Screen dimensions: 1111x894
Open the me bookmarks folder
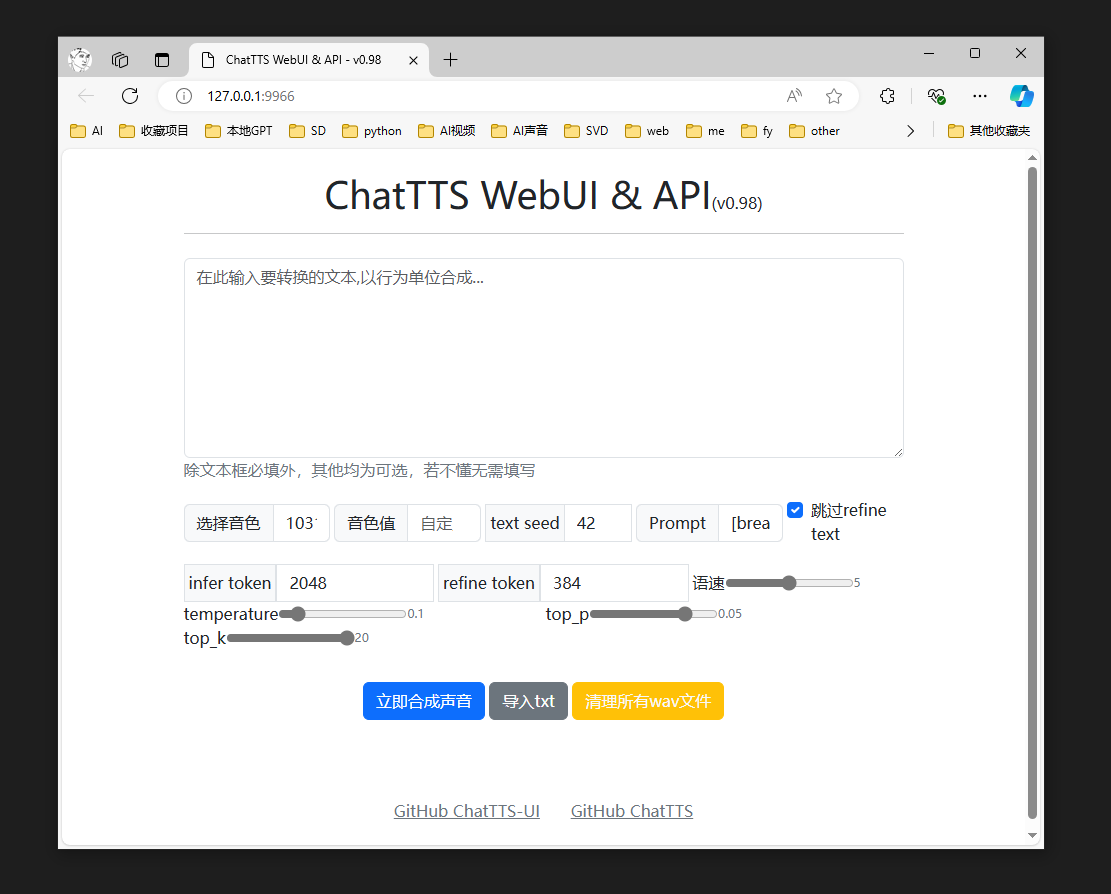click(x=705, y=131)
